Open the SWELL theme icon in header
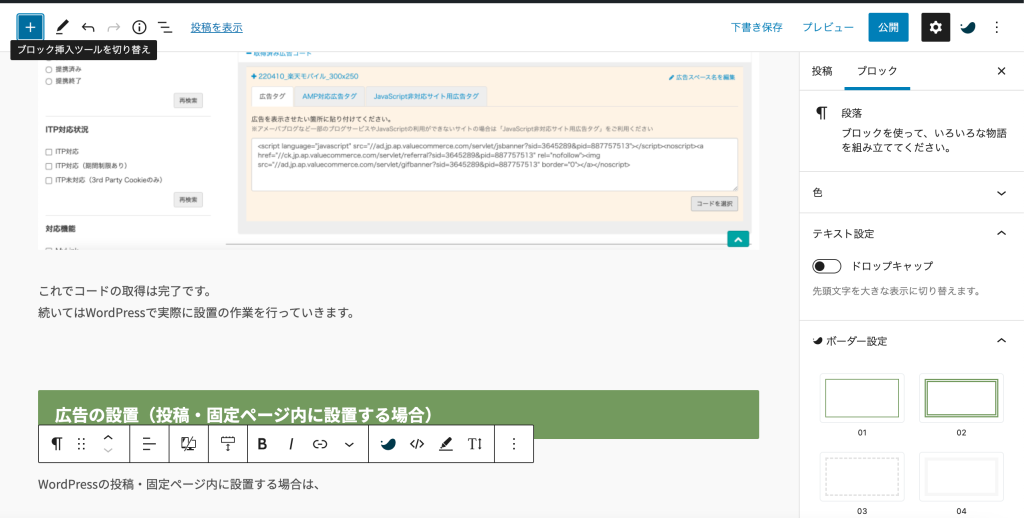Screen dimensions: 1024x518 tap(968, 27)
